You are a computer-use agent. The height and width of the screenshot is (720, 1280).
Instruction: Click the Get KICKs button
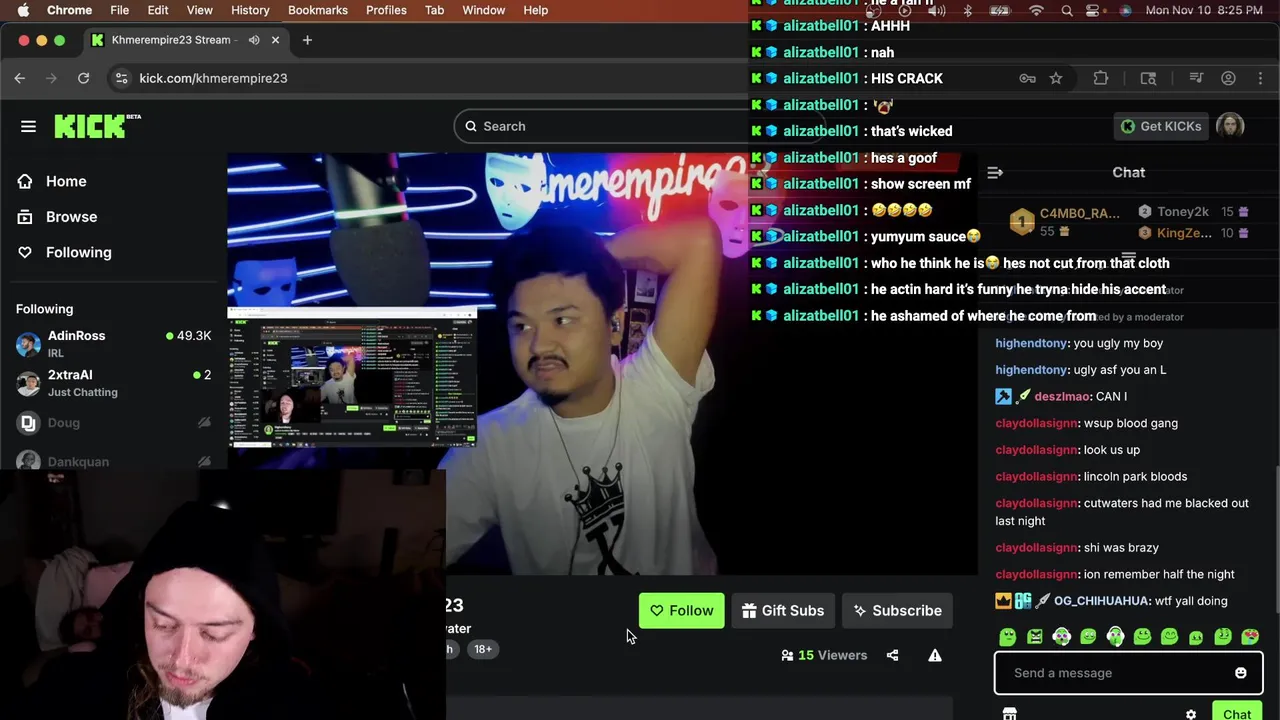(1160, 126)
